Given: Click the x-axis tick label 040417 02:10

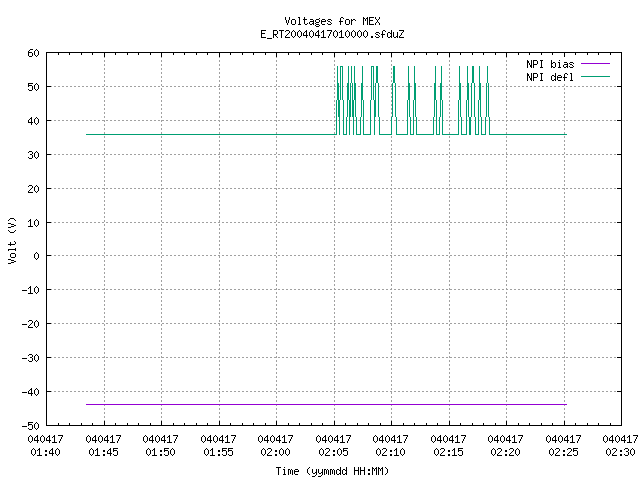Looking at the screenshot, I should click(391, 446).
